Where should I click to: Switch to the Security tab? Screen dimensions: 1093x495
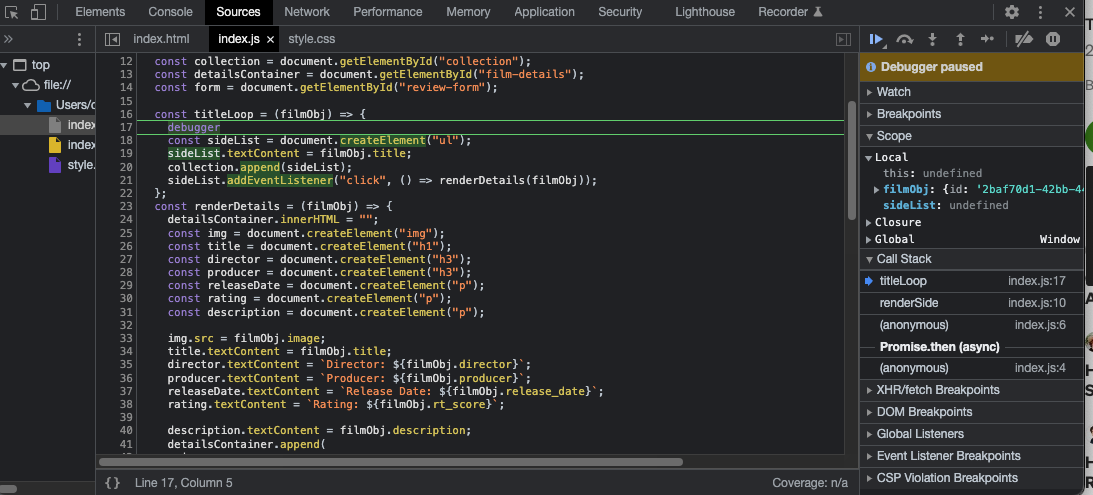point(620,12)
